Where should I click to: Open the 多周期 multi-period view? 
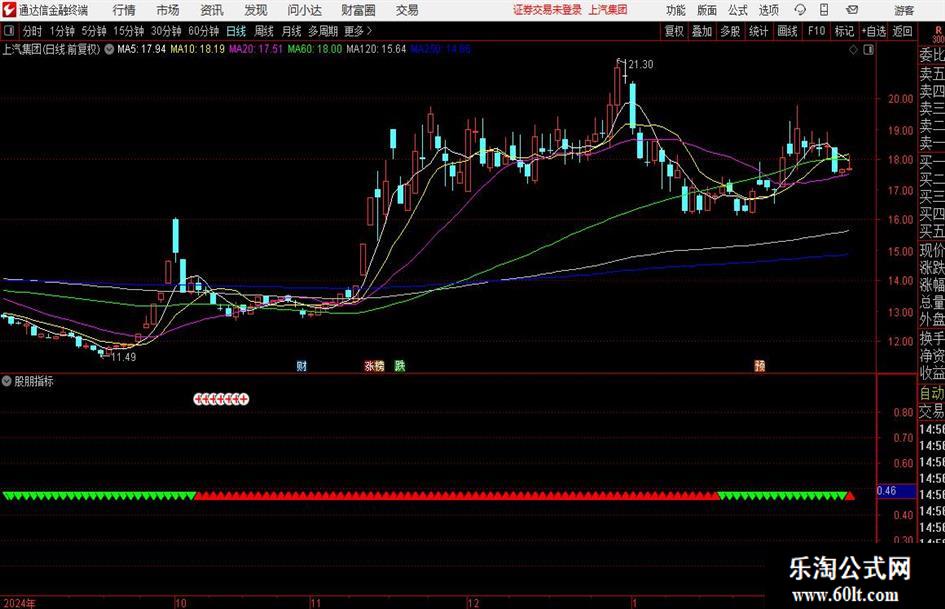(x=323, y=31)
